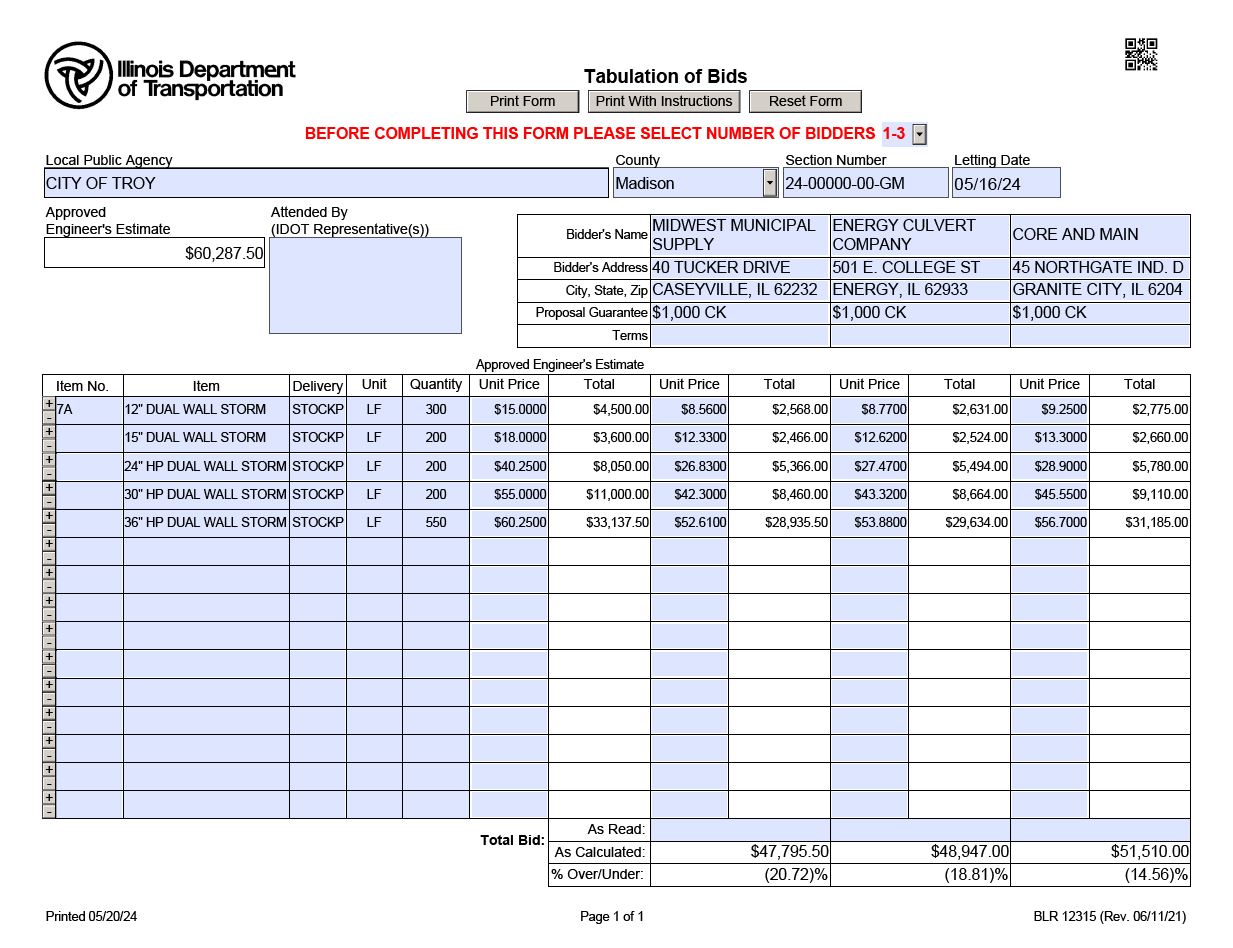
Task: Click the plus icon on the 7A item row
Action: 49,403
